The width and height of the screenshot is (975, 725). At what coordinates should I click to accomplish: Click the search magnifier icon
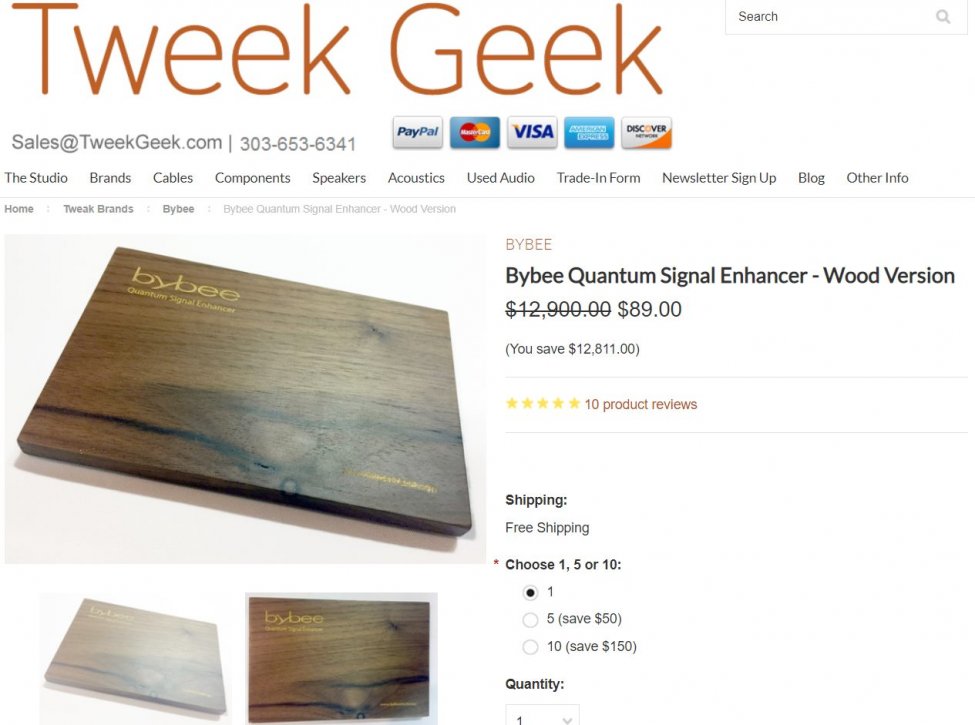pyautogui.click(x=943, y=17)
